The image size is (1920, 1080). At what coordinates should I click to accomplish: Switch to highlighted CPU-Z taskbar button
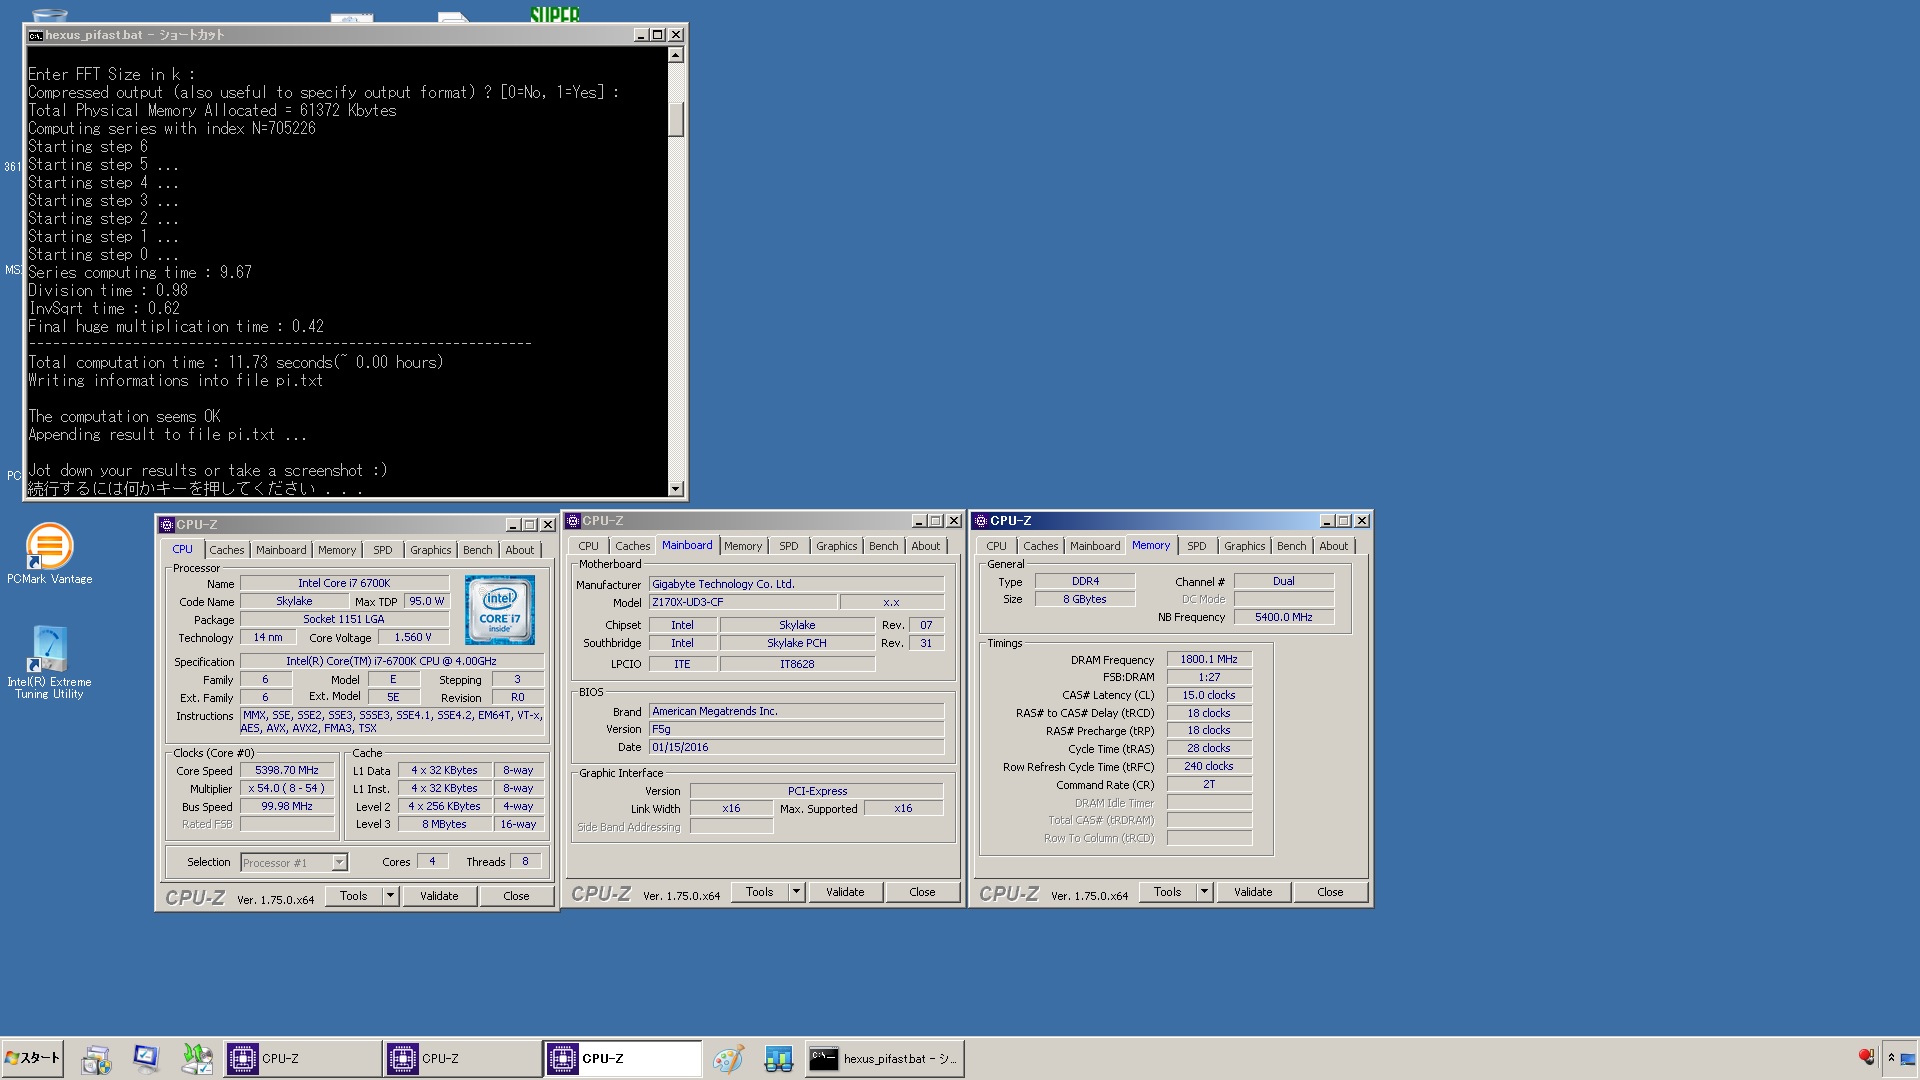623,1058
